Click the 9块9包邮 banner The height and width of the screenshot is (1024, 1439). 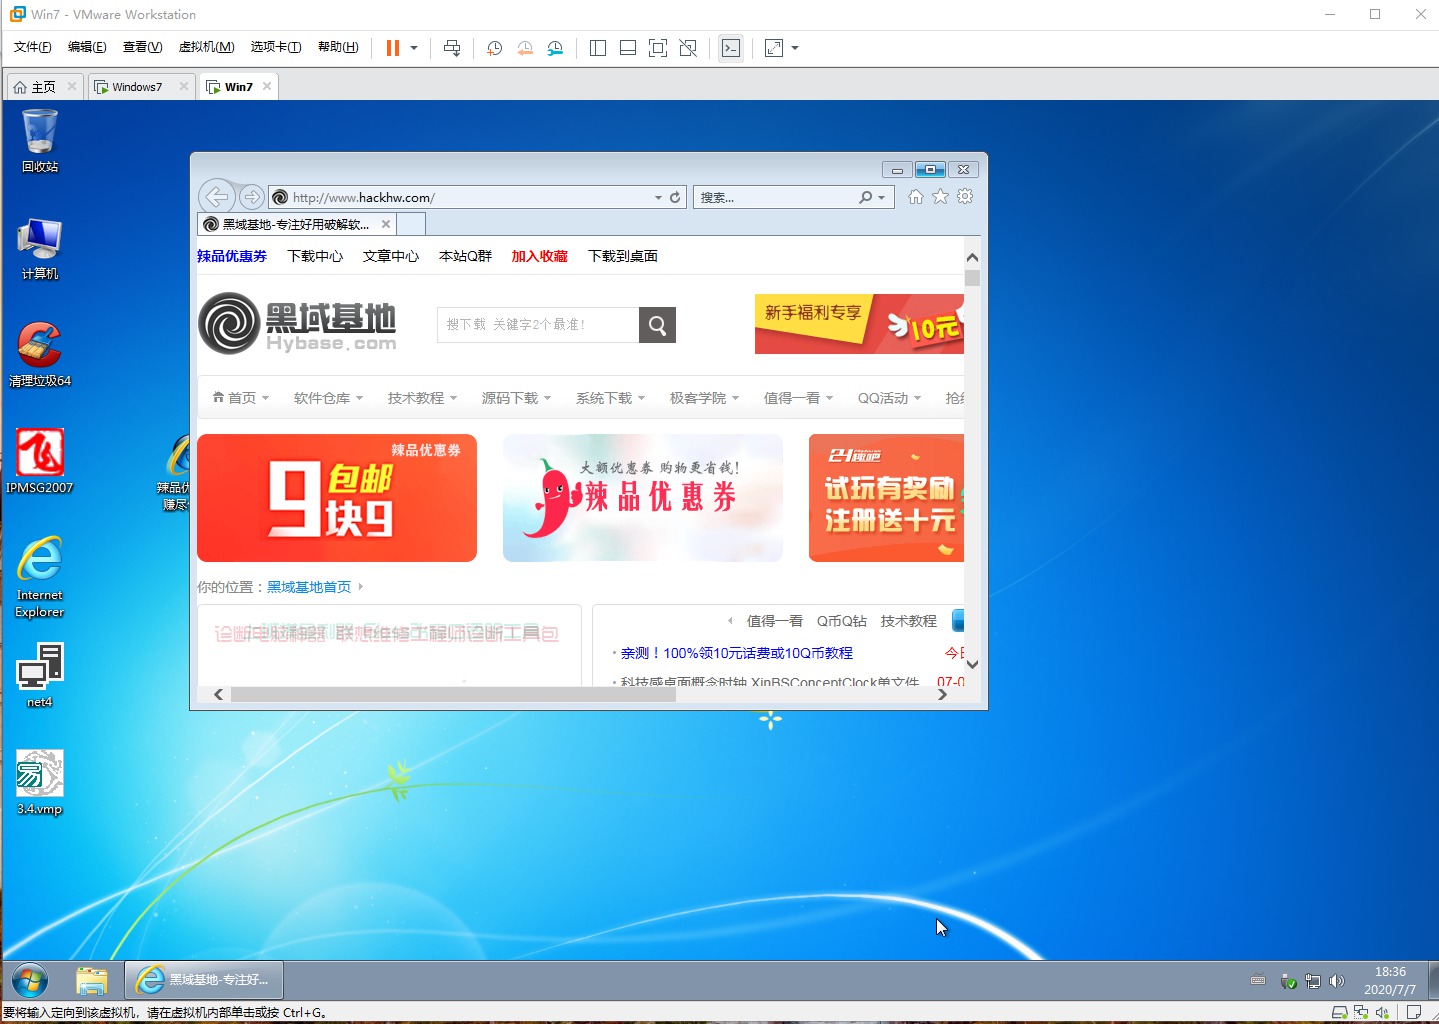coord(337,498)
